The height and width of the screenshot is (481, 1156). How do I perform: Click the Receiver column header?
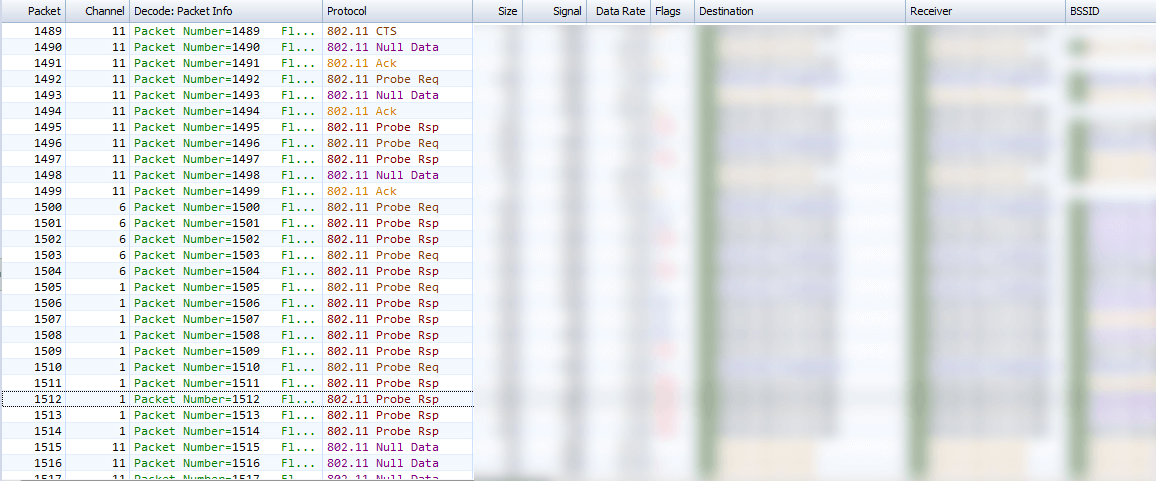pyautogui.click(x=985, y=11)
